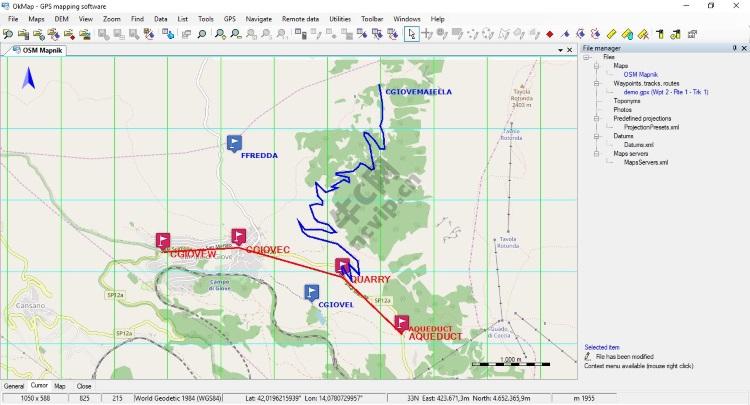Click the plain yellow ruler distance tool
Screen dimensions: 750x405
[611, 34]
